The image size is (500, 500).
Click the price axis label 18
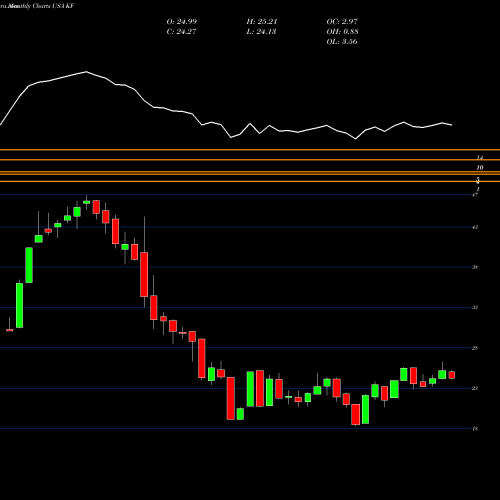coord(475,429)
